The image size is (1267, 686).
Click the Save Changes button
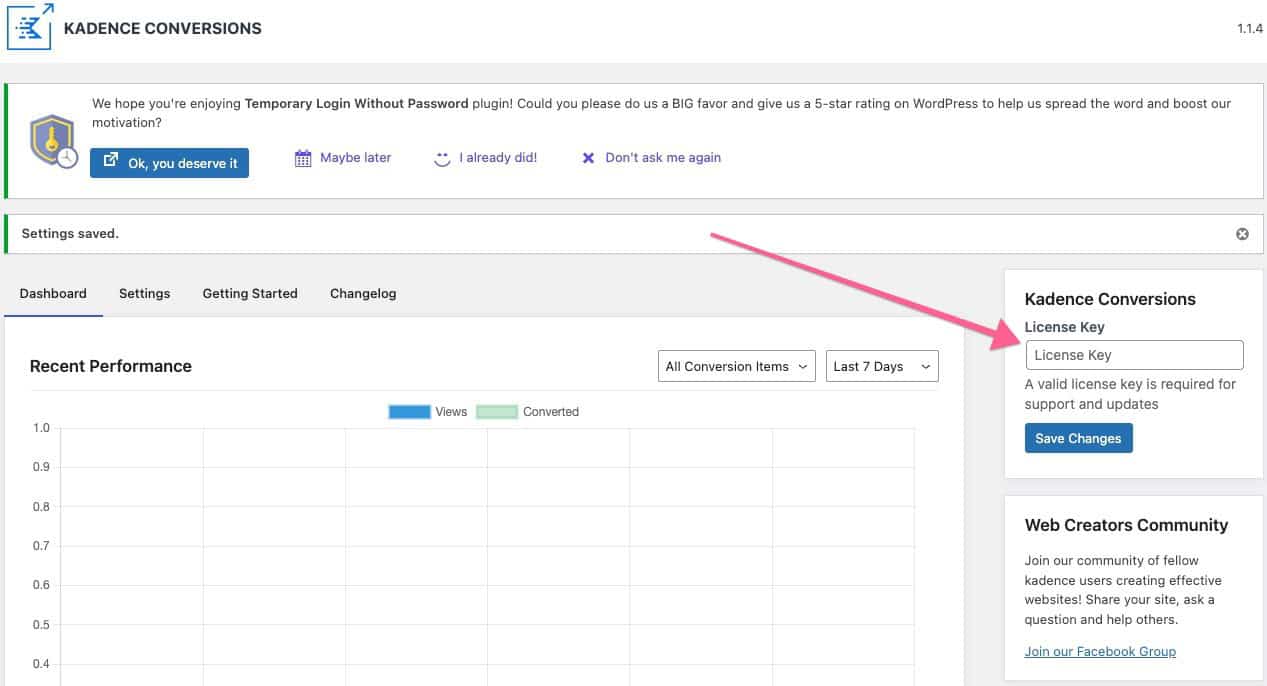tap(1078, 439)
